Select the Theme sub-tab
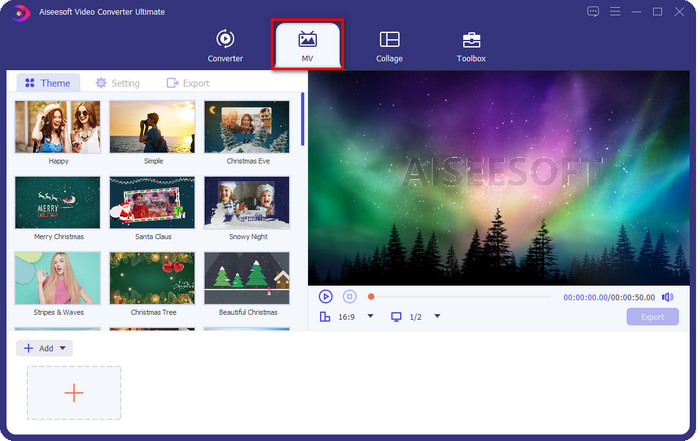The image size is (700, 441). point(48,83)
